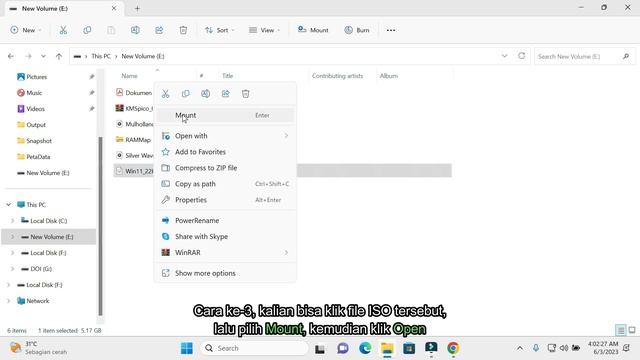Expand the recent locations dropdown arrow
Image resolution: width=640 pixels, height=360 pixels.
coord(43,56)
